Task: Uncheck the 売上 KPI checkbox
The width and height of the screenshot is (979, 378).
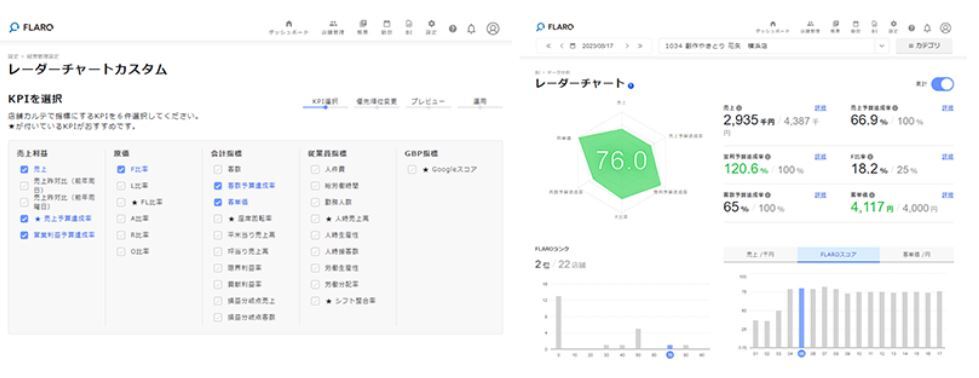Action: (x=24, y=169)
